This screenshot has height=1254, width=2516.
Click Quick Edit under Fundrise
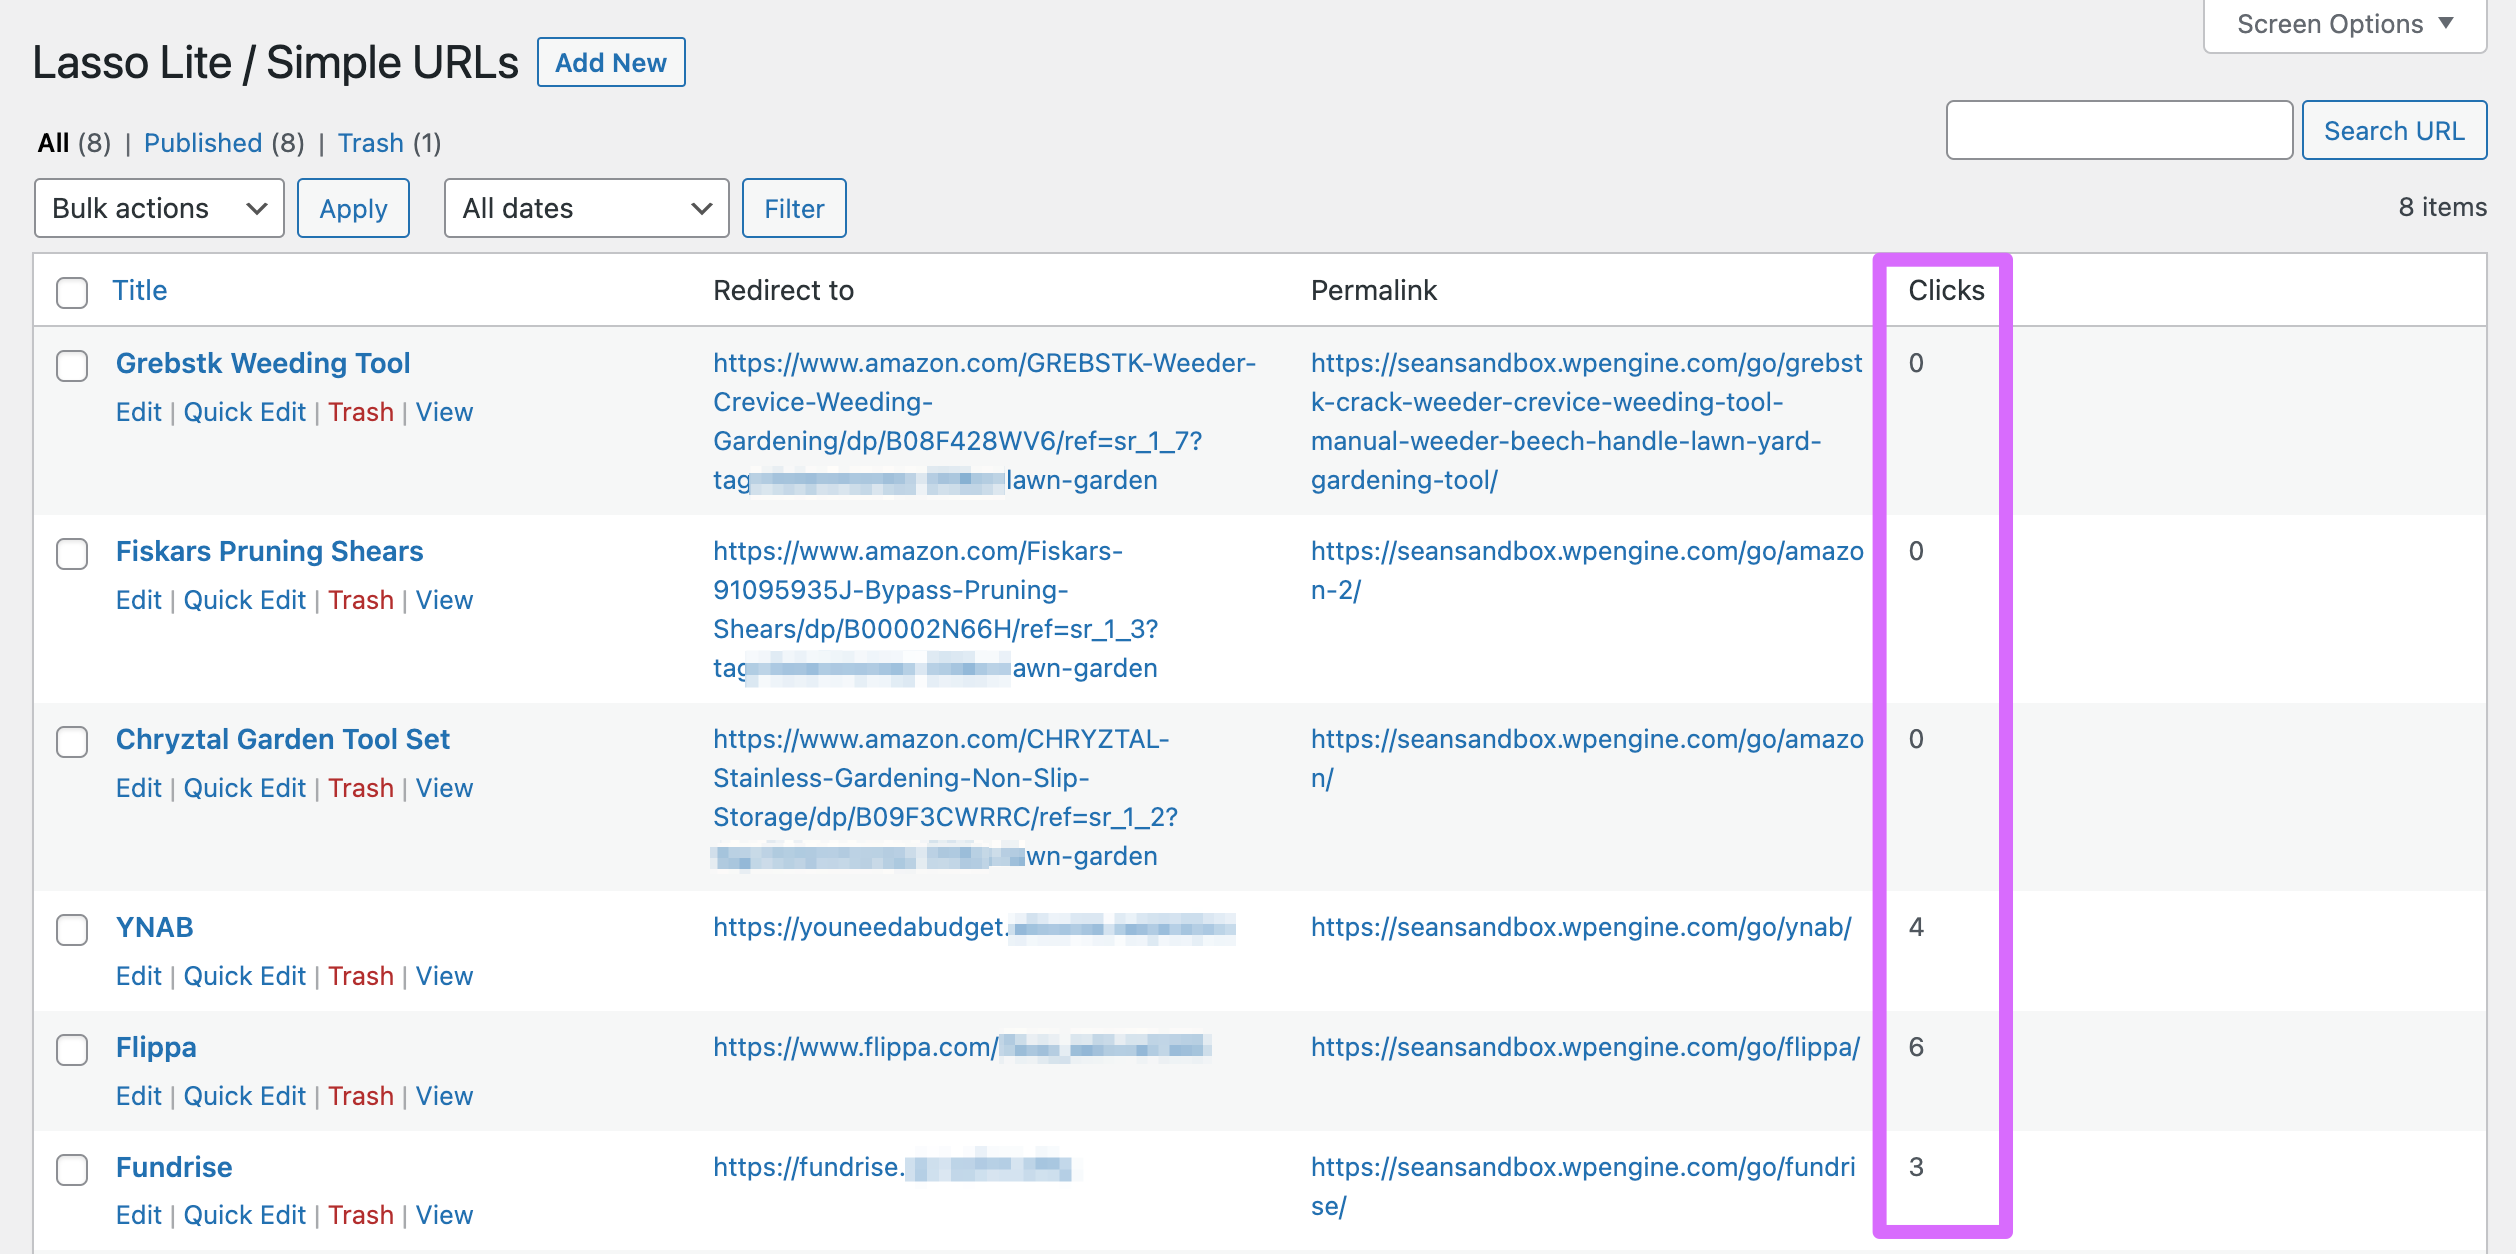pyautogui.click(x=245, y=1215)
